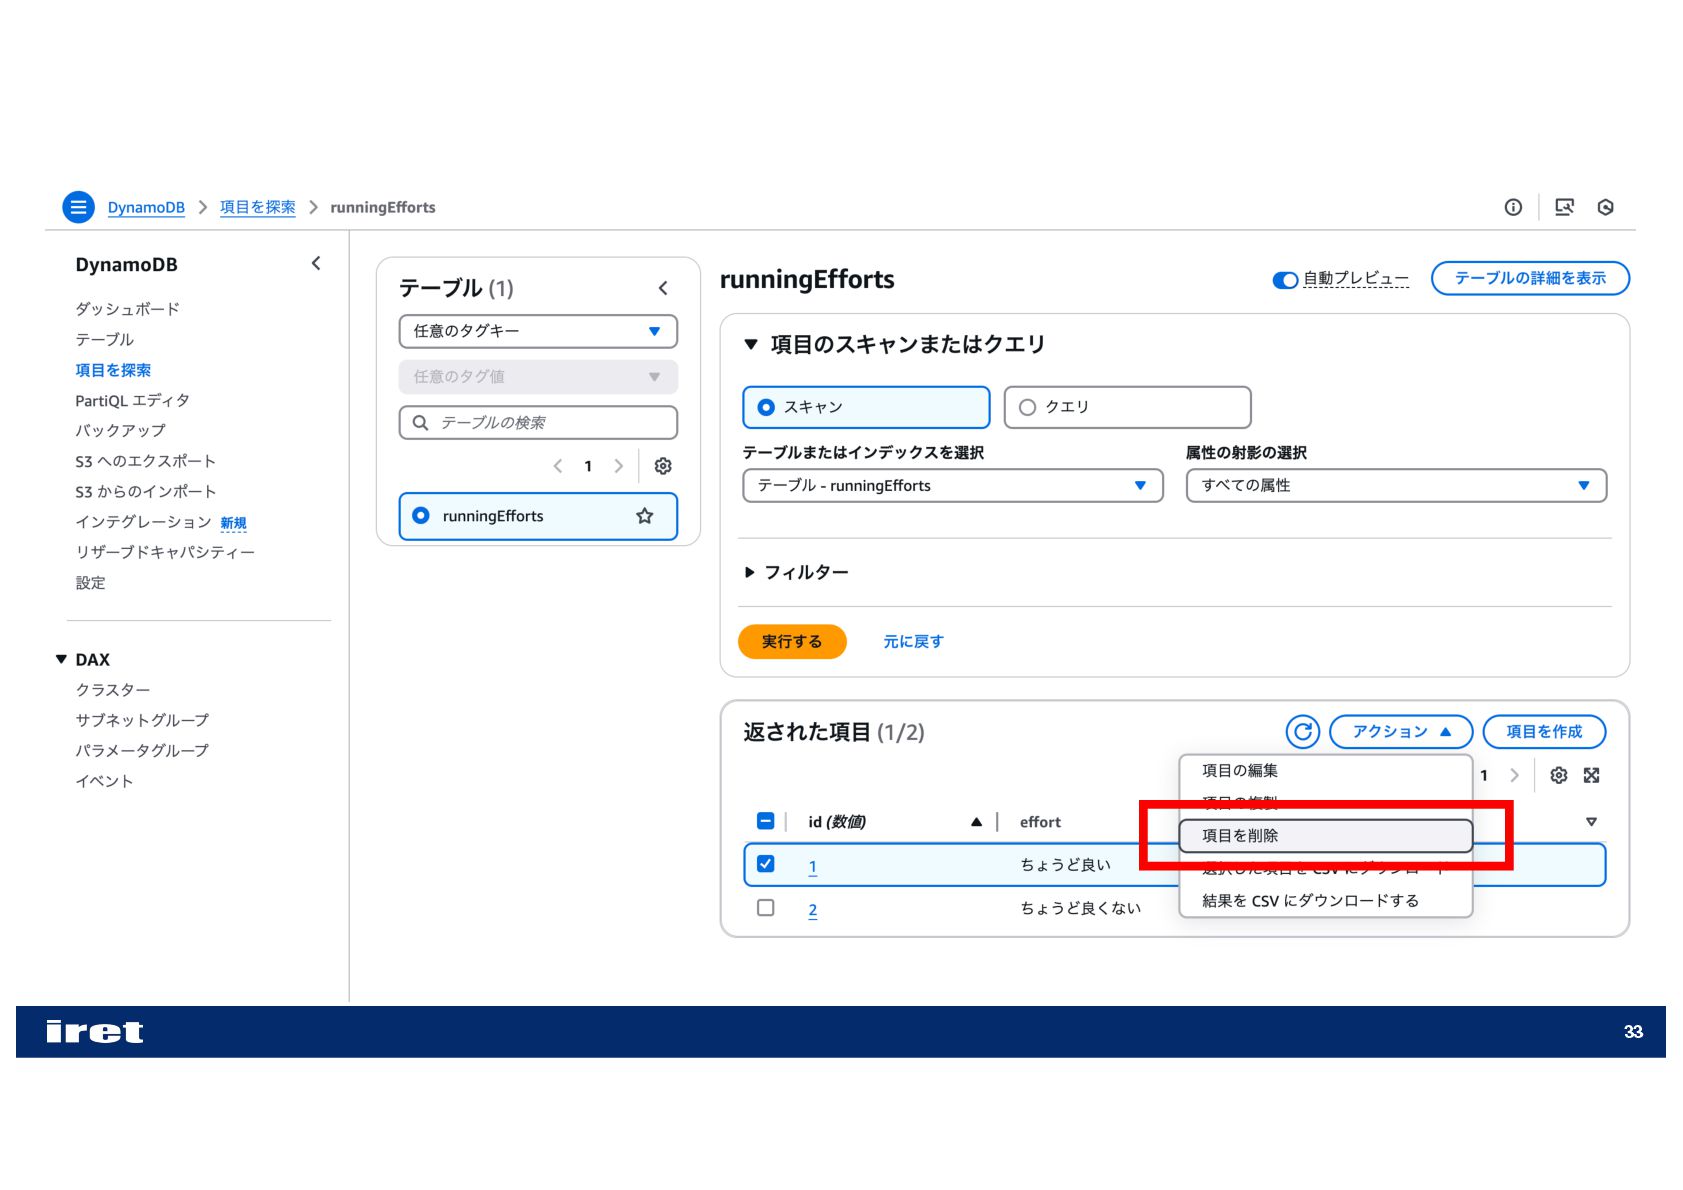Choose Delete item from the Actions menu

point(1325,836)
